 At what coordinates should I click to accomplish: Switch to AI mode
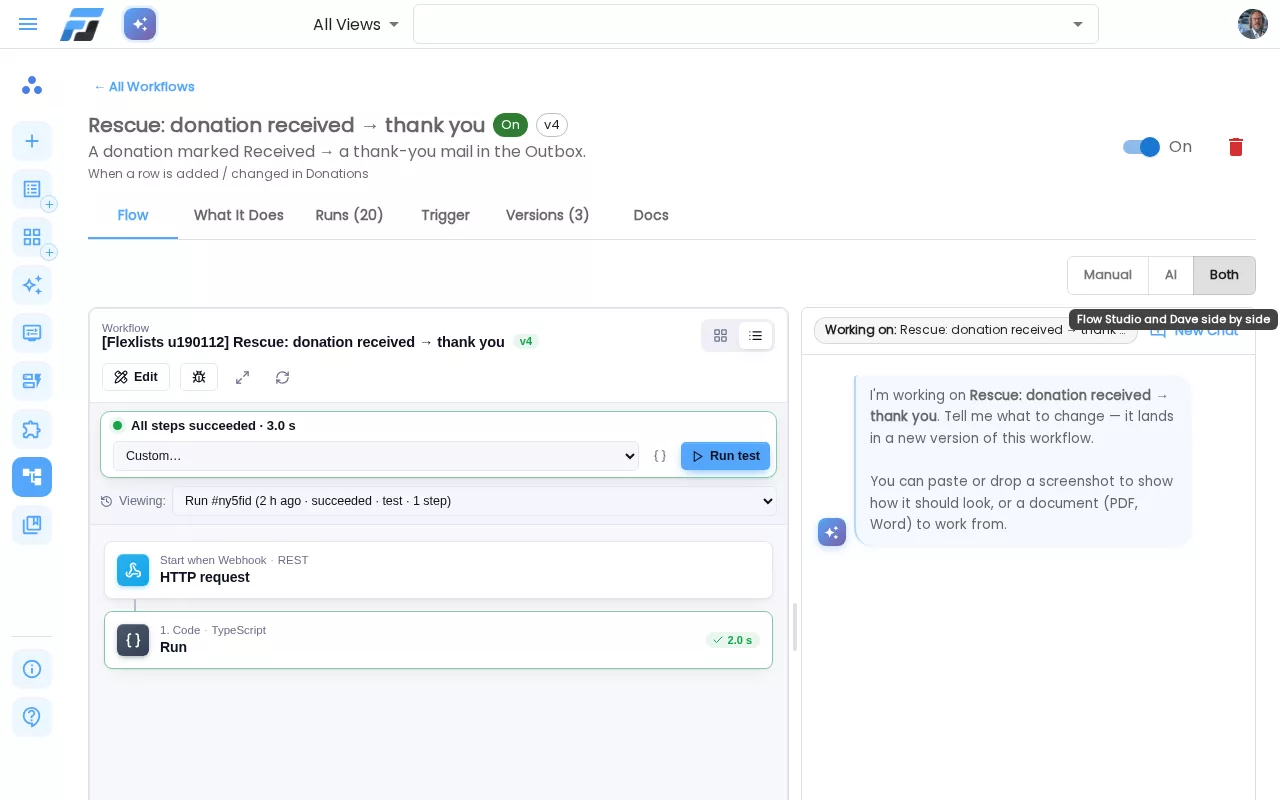[x=1171, y=275]
